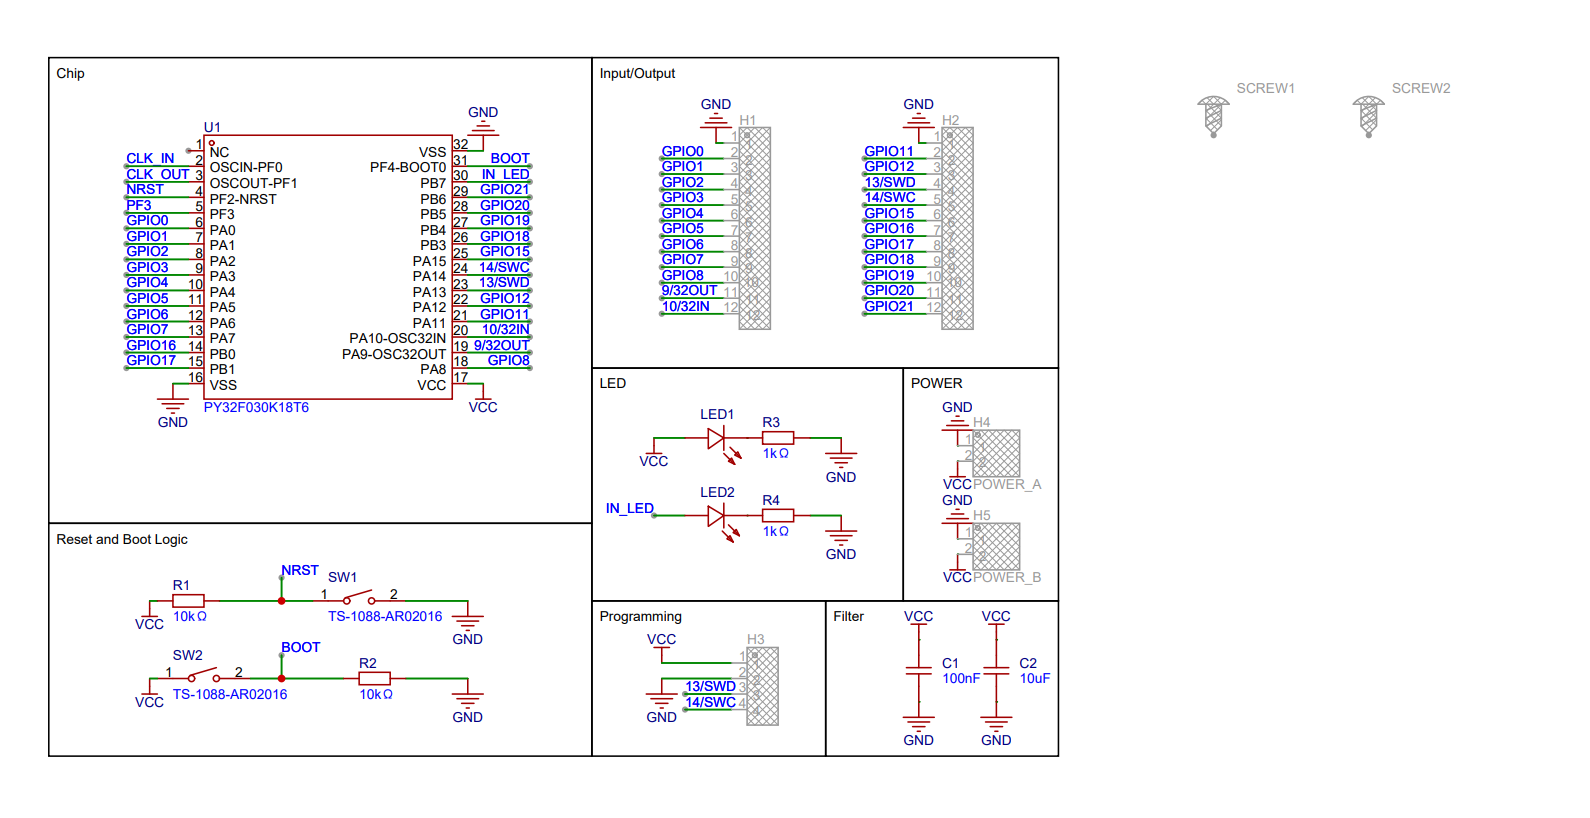Click the GPIO21 label at U1 pin 29
This screenshot has width=1590, height=818.
pos(505,189)
